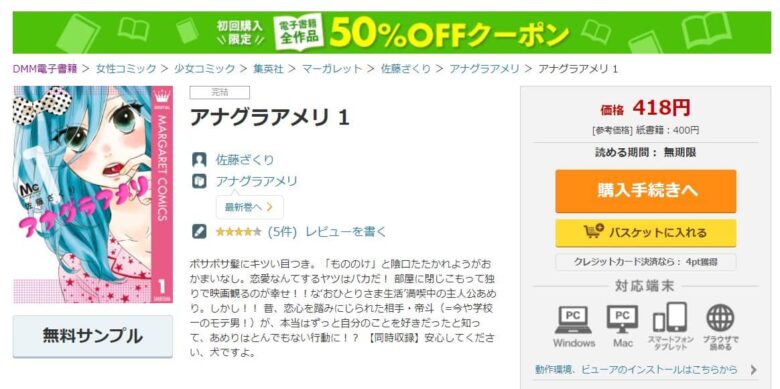Click 無料サンプル free sample button
The width and height of the screenshot is (780, 389).
93,337
